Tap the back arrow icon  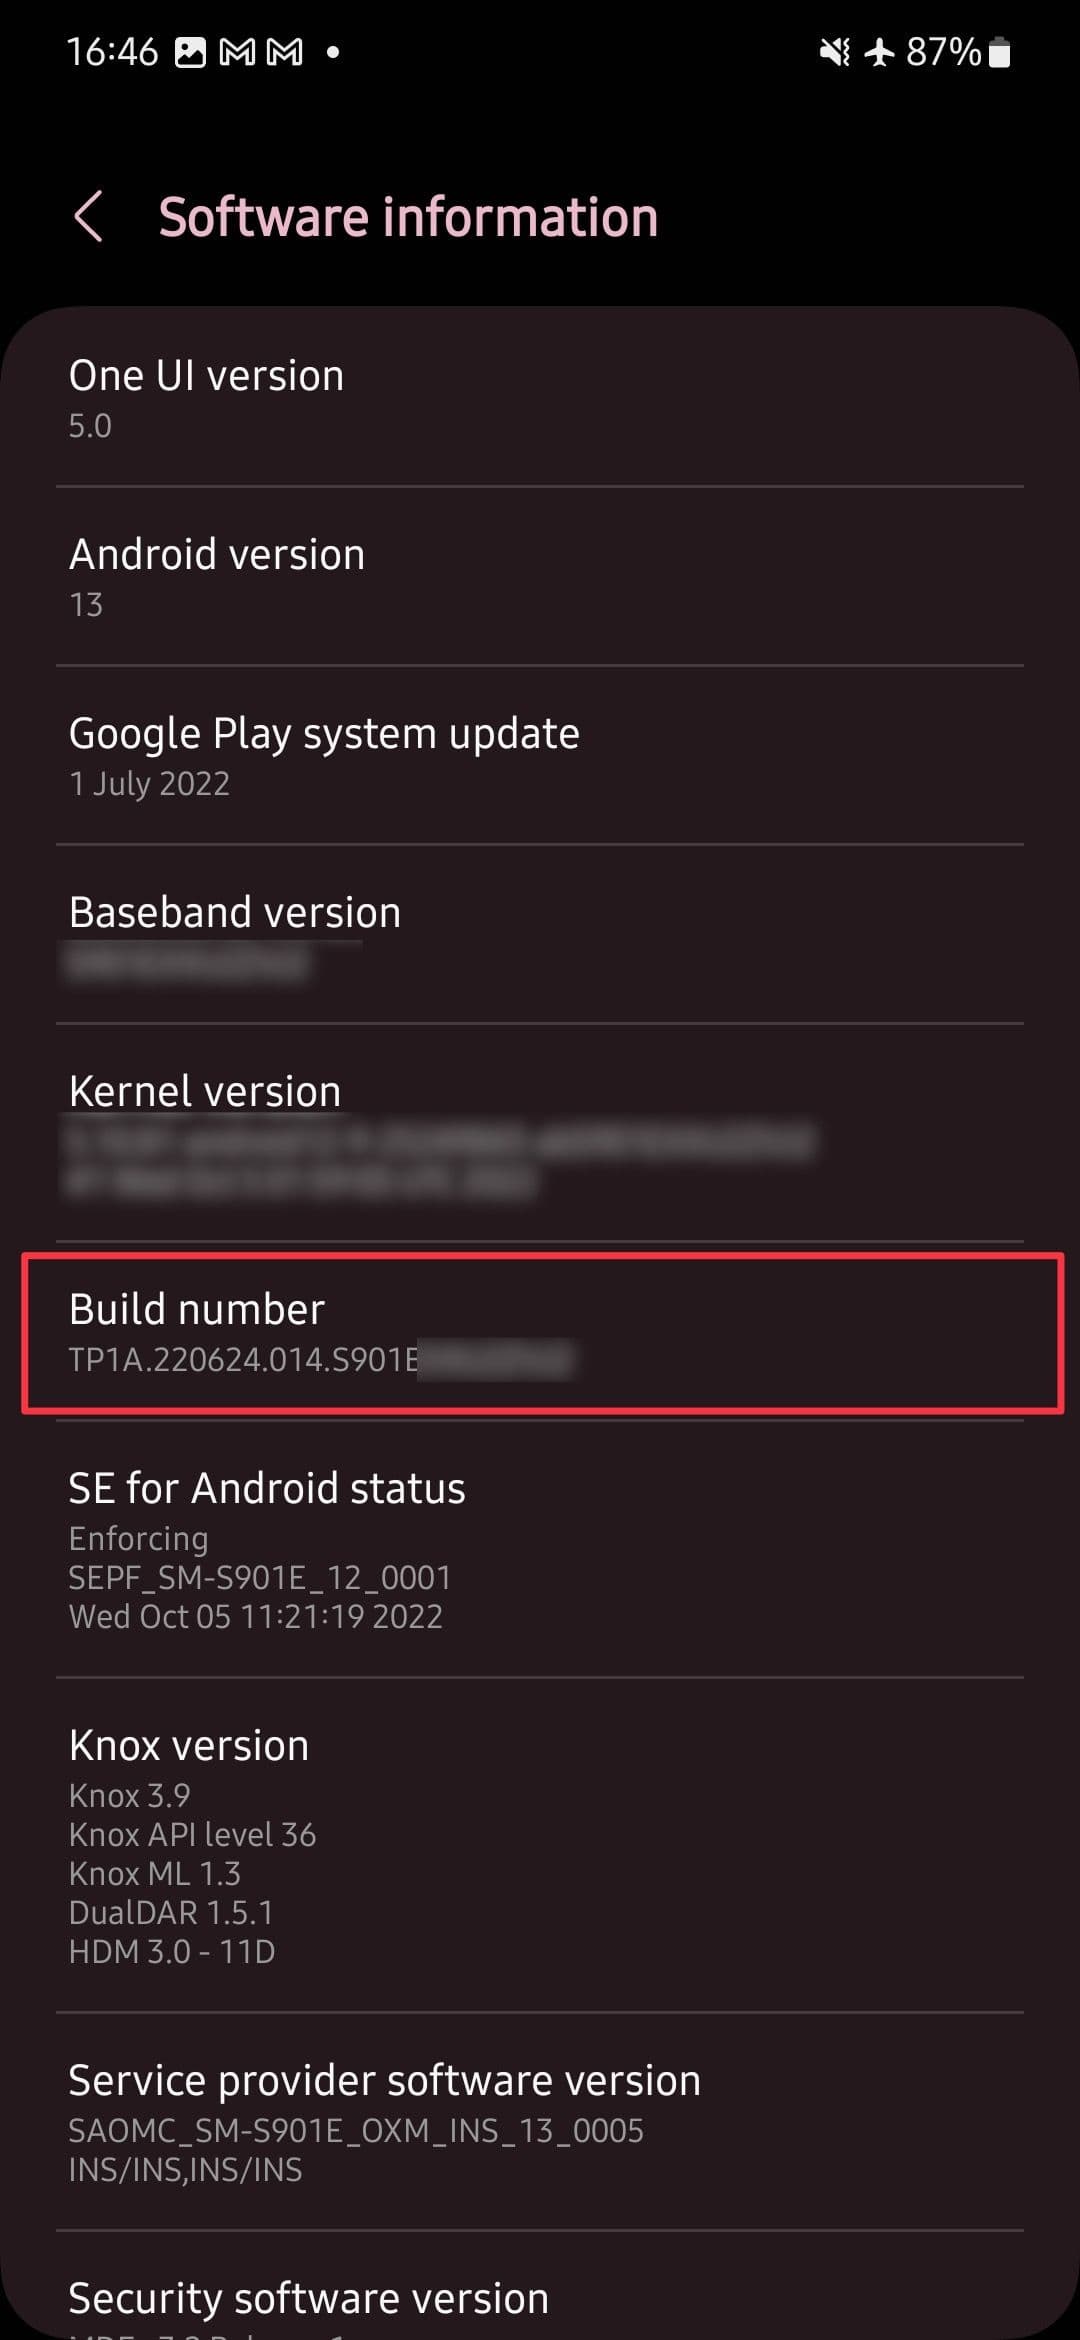click(89, 216)
